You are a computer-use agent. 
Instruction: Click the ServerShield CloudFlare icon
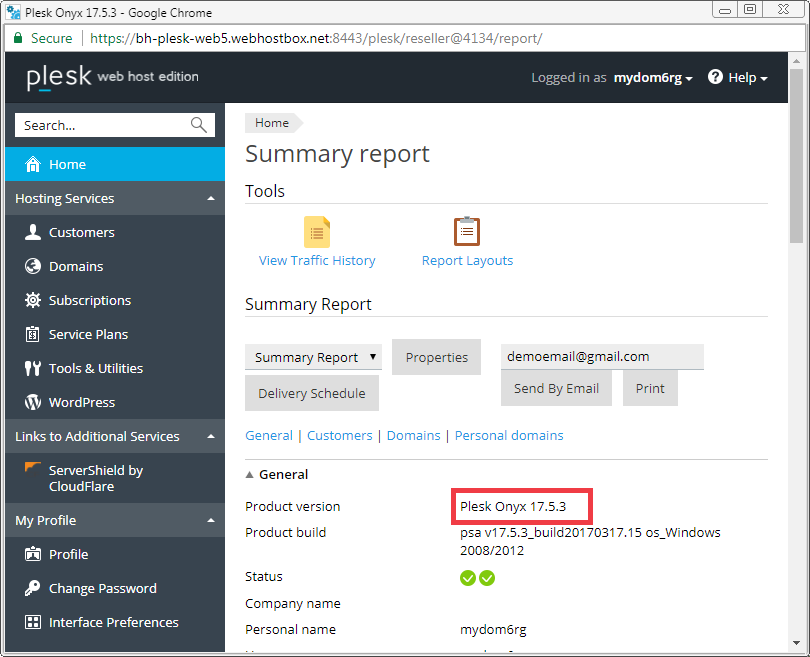[x=33, y=467]
